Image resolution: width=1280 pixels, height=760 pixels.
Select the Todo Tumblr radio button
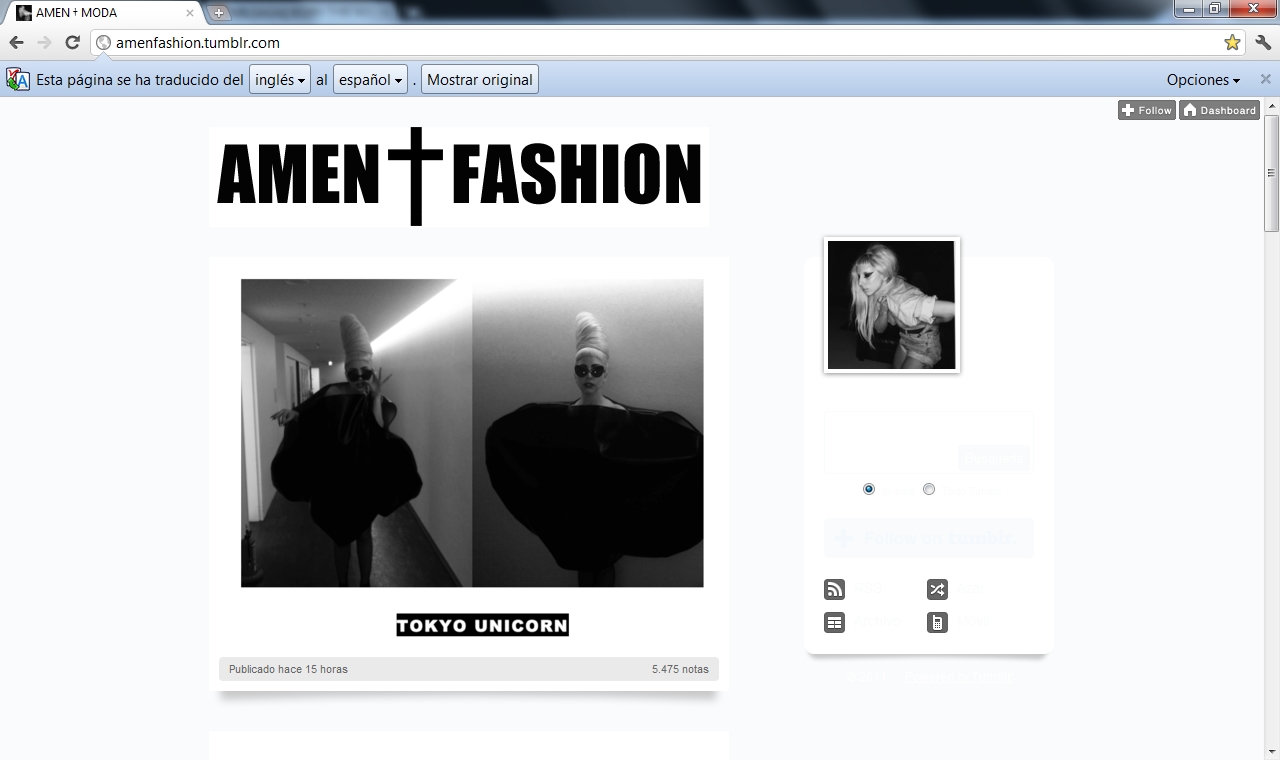[929, 489]
